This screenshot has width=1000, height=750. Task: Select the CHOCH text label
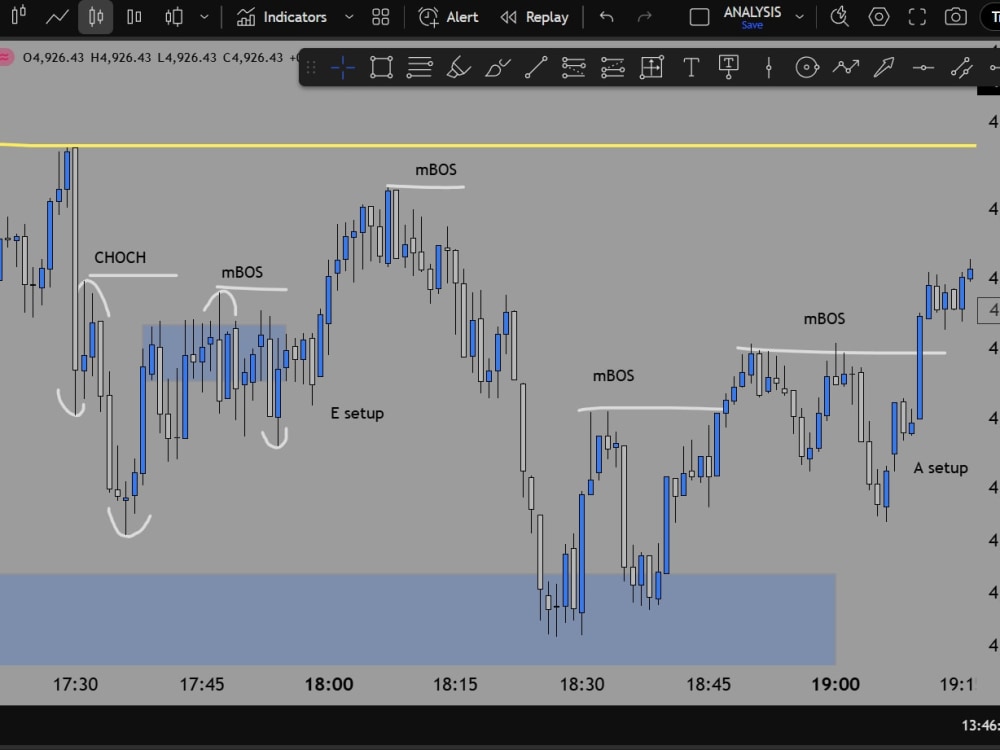(x=120, y=257)
